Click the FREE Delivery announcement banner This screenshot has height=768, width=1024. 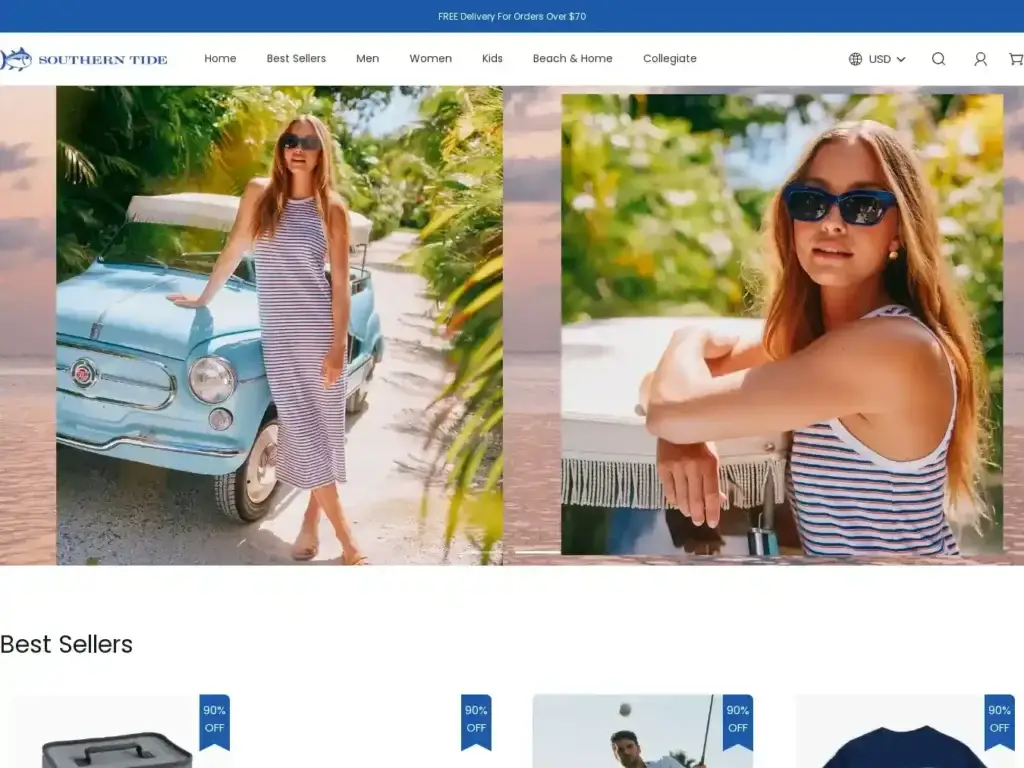point(512,15)
